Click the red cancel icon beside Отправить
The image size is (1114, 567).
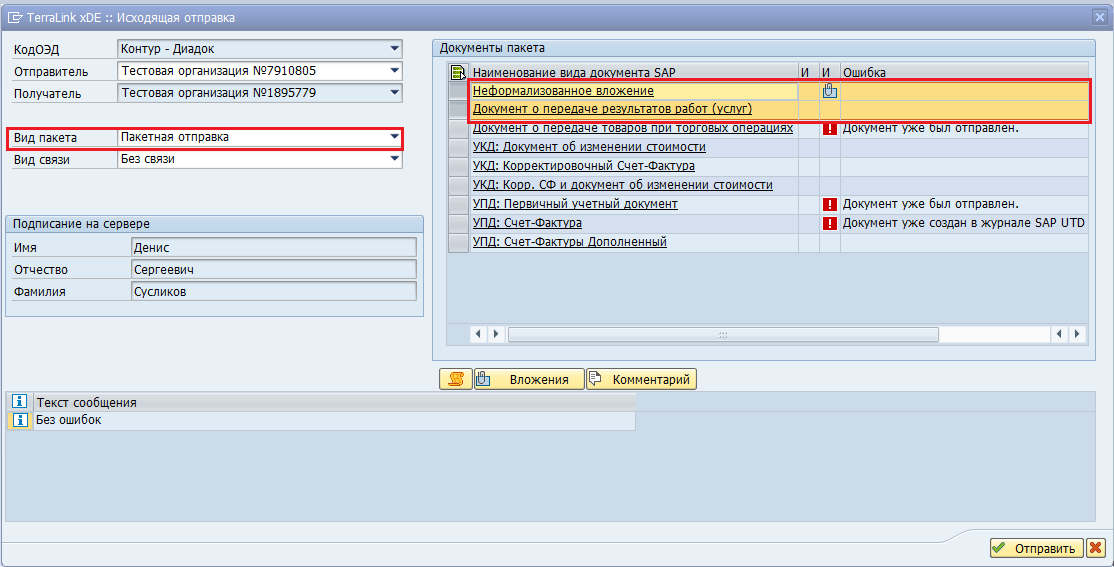coord(1096,548)
